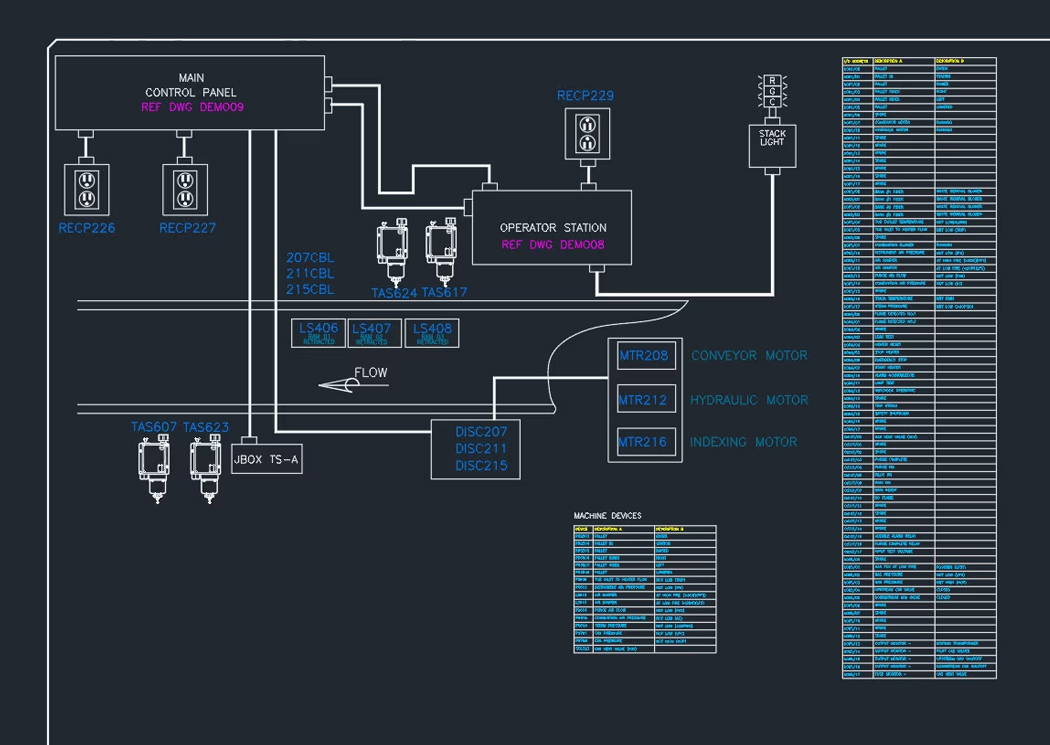
Task: Pick the TAS623 device symbol
Action: click(206, 469)
